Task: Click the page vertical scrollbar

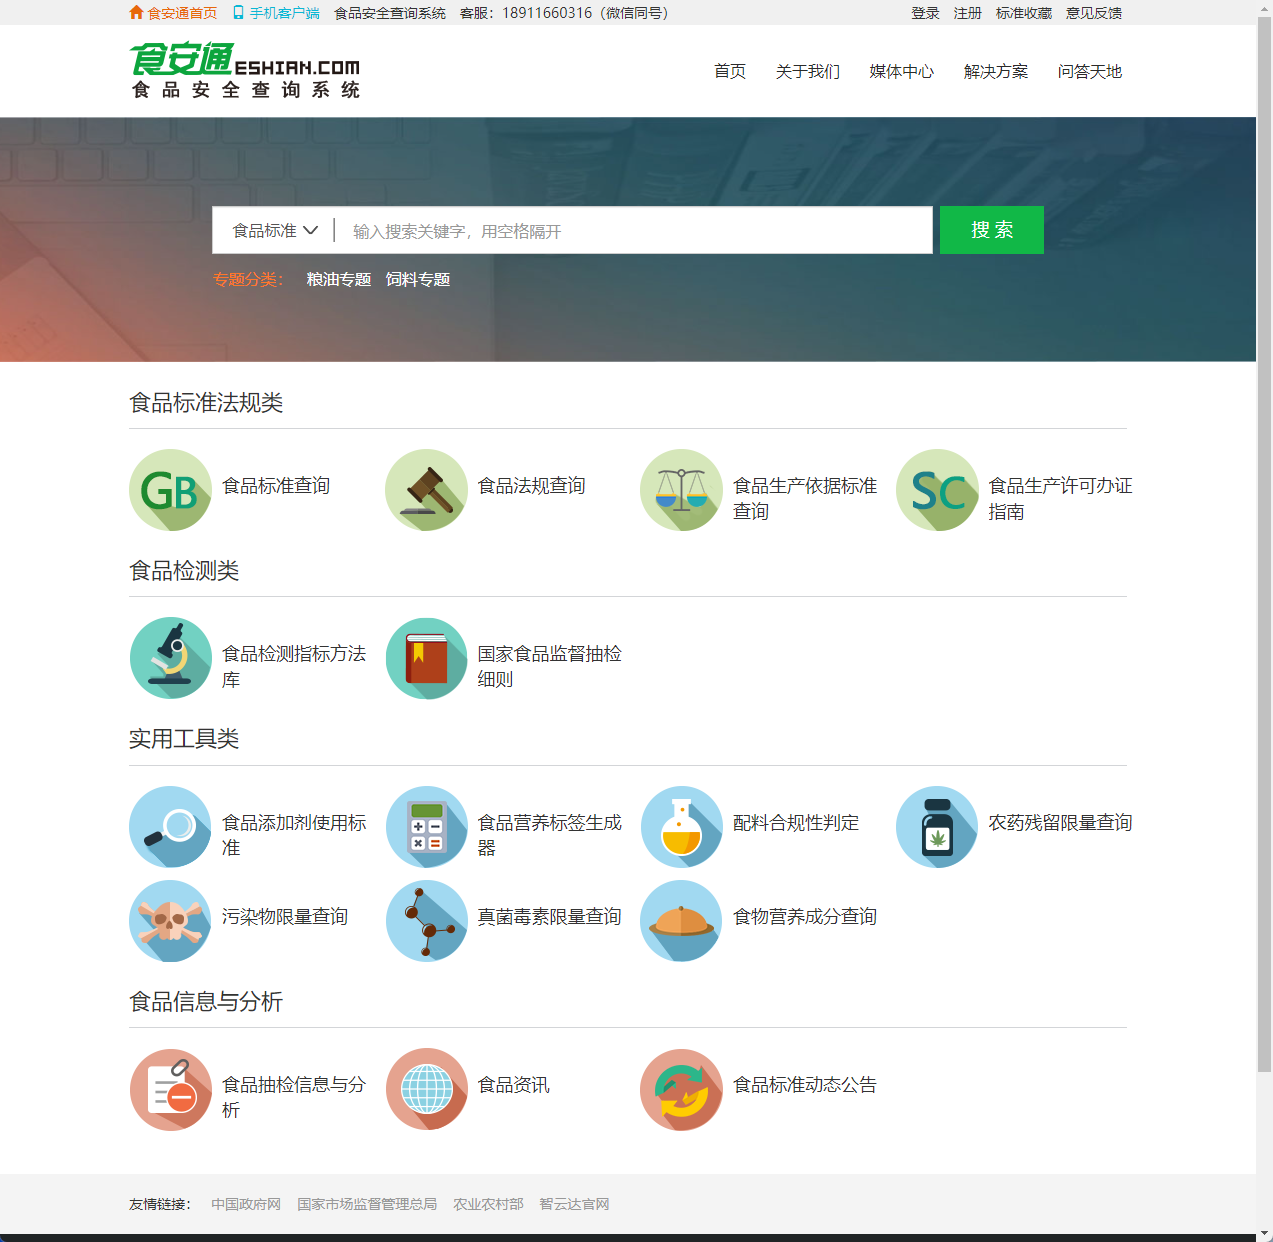Action: 1264,600
